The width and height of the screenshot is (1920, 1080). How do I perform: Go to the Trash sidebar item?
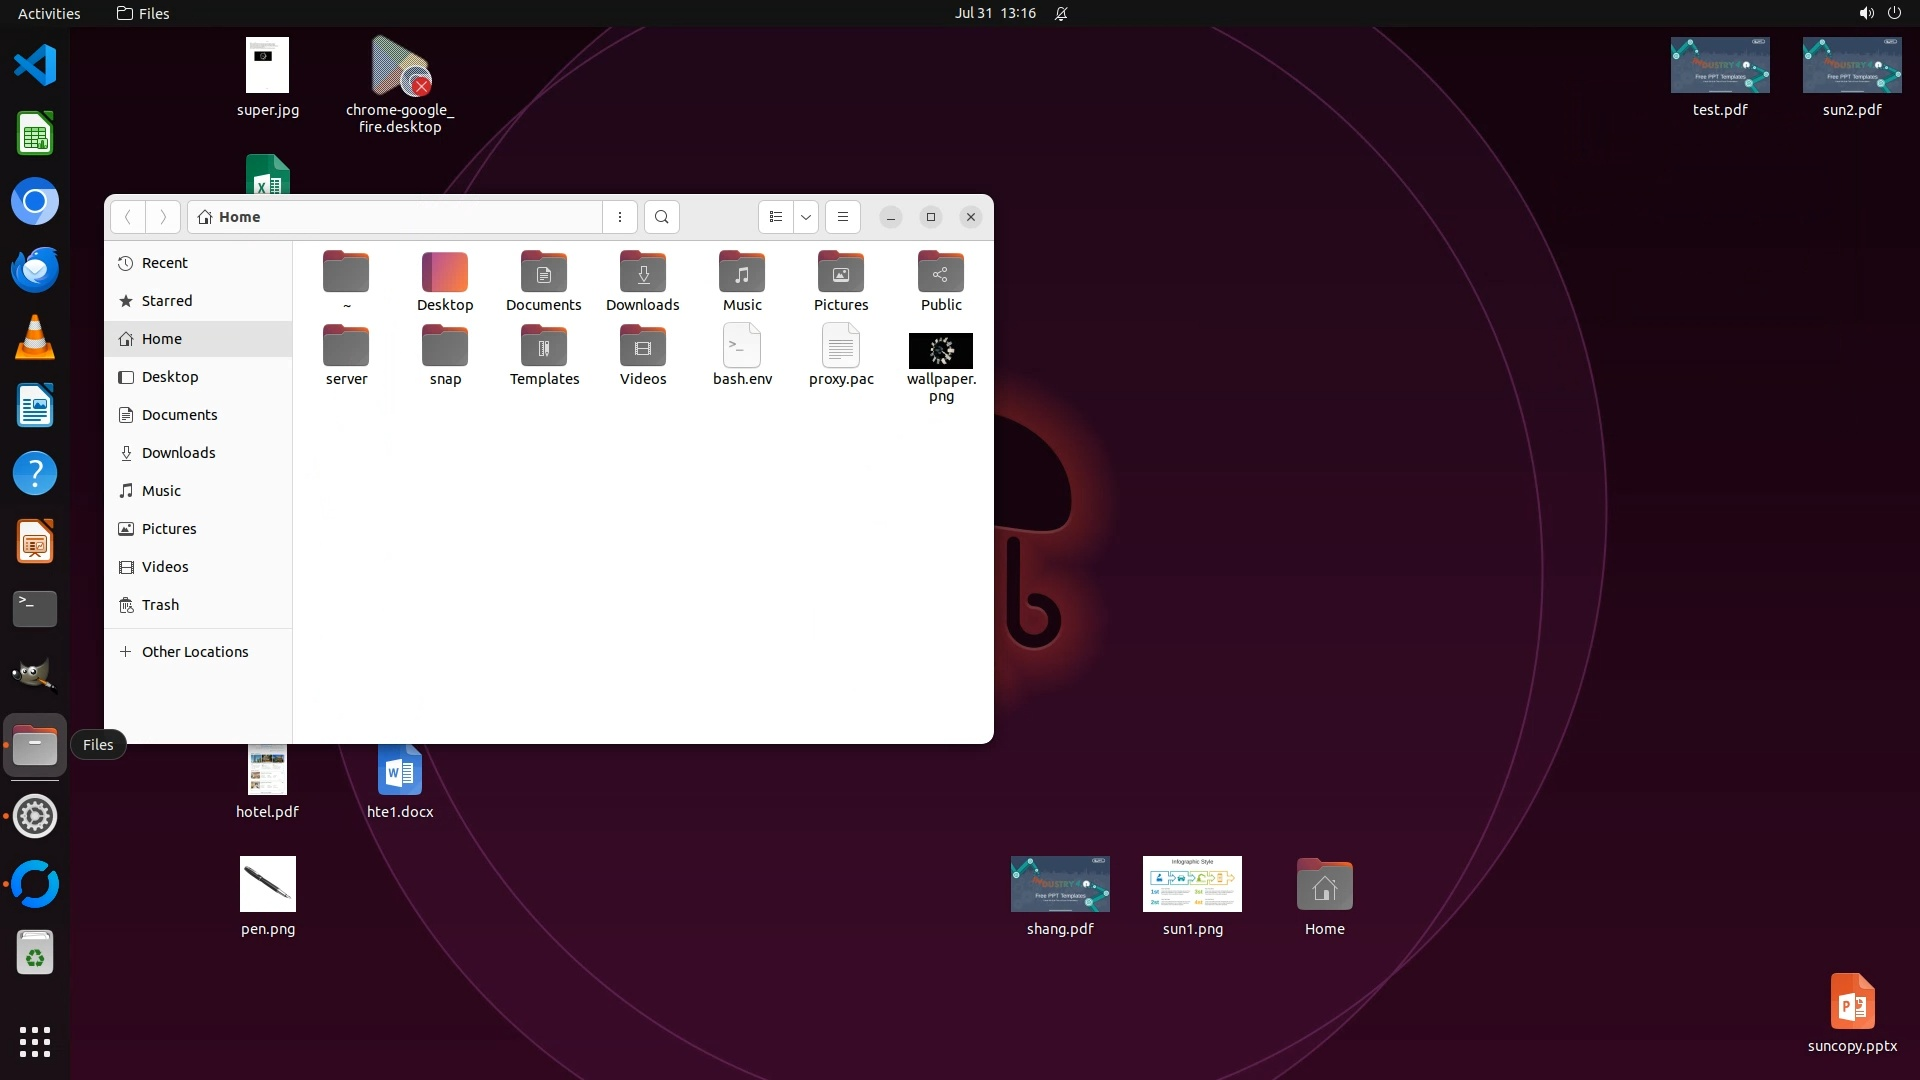[160, 605]
